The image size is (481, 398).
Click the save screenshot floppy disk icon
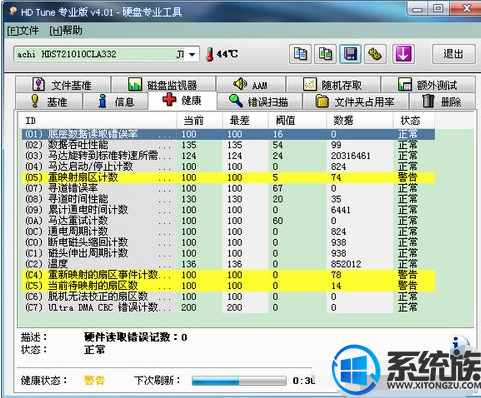pos(350,54)
